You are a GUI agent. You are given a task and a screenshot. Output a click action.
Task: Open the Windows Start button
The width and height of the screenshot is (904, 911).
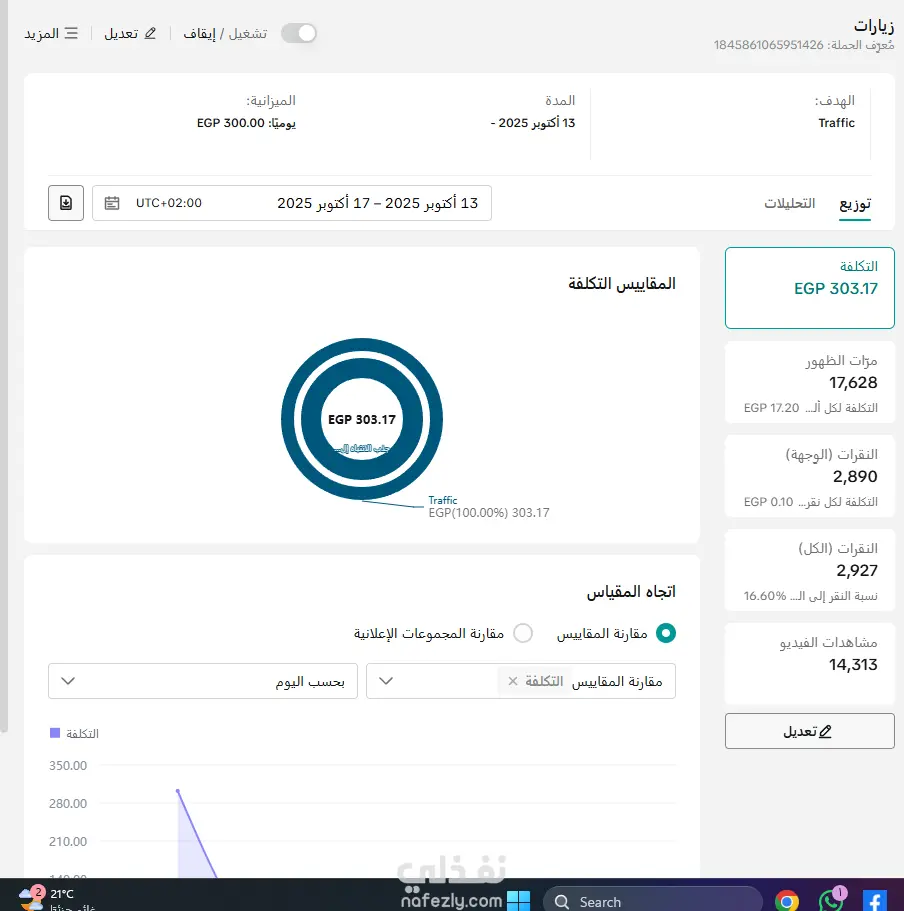point(518,901)
